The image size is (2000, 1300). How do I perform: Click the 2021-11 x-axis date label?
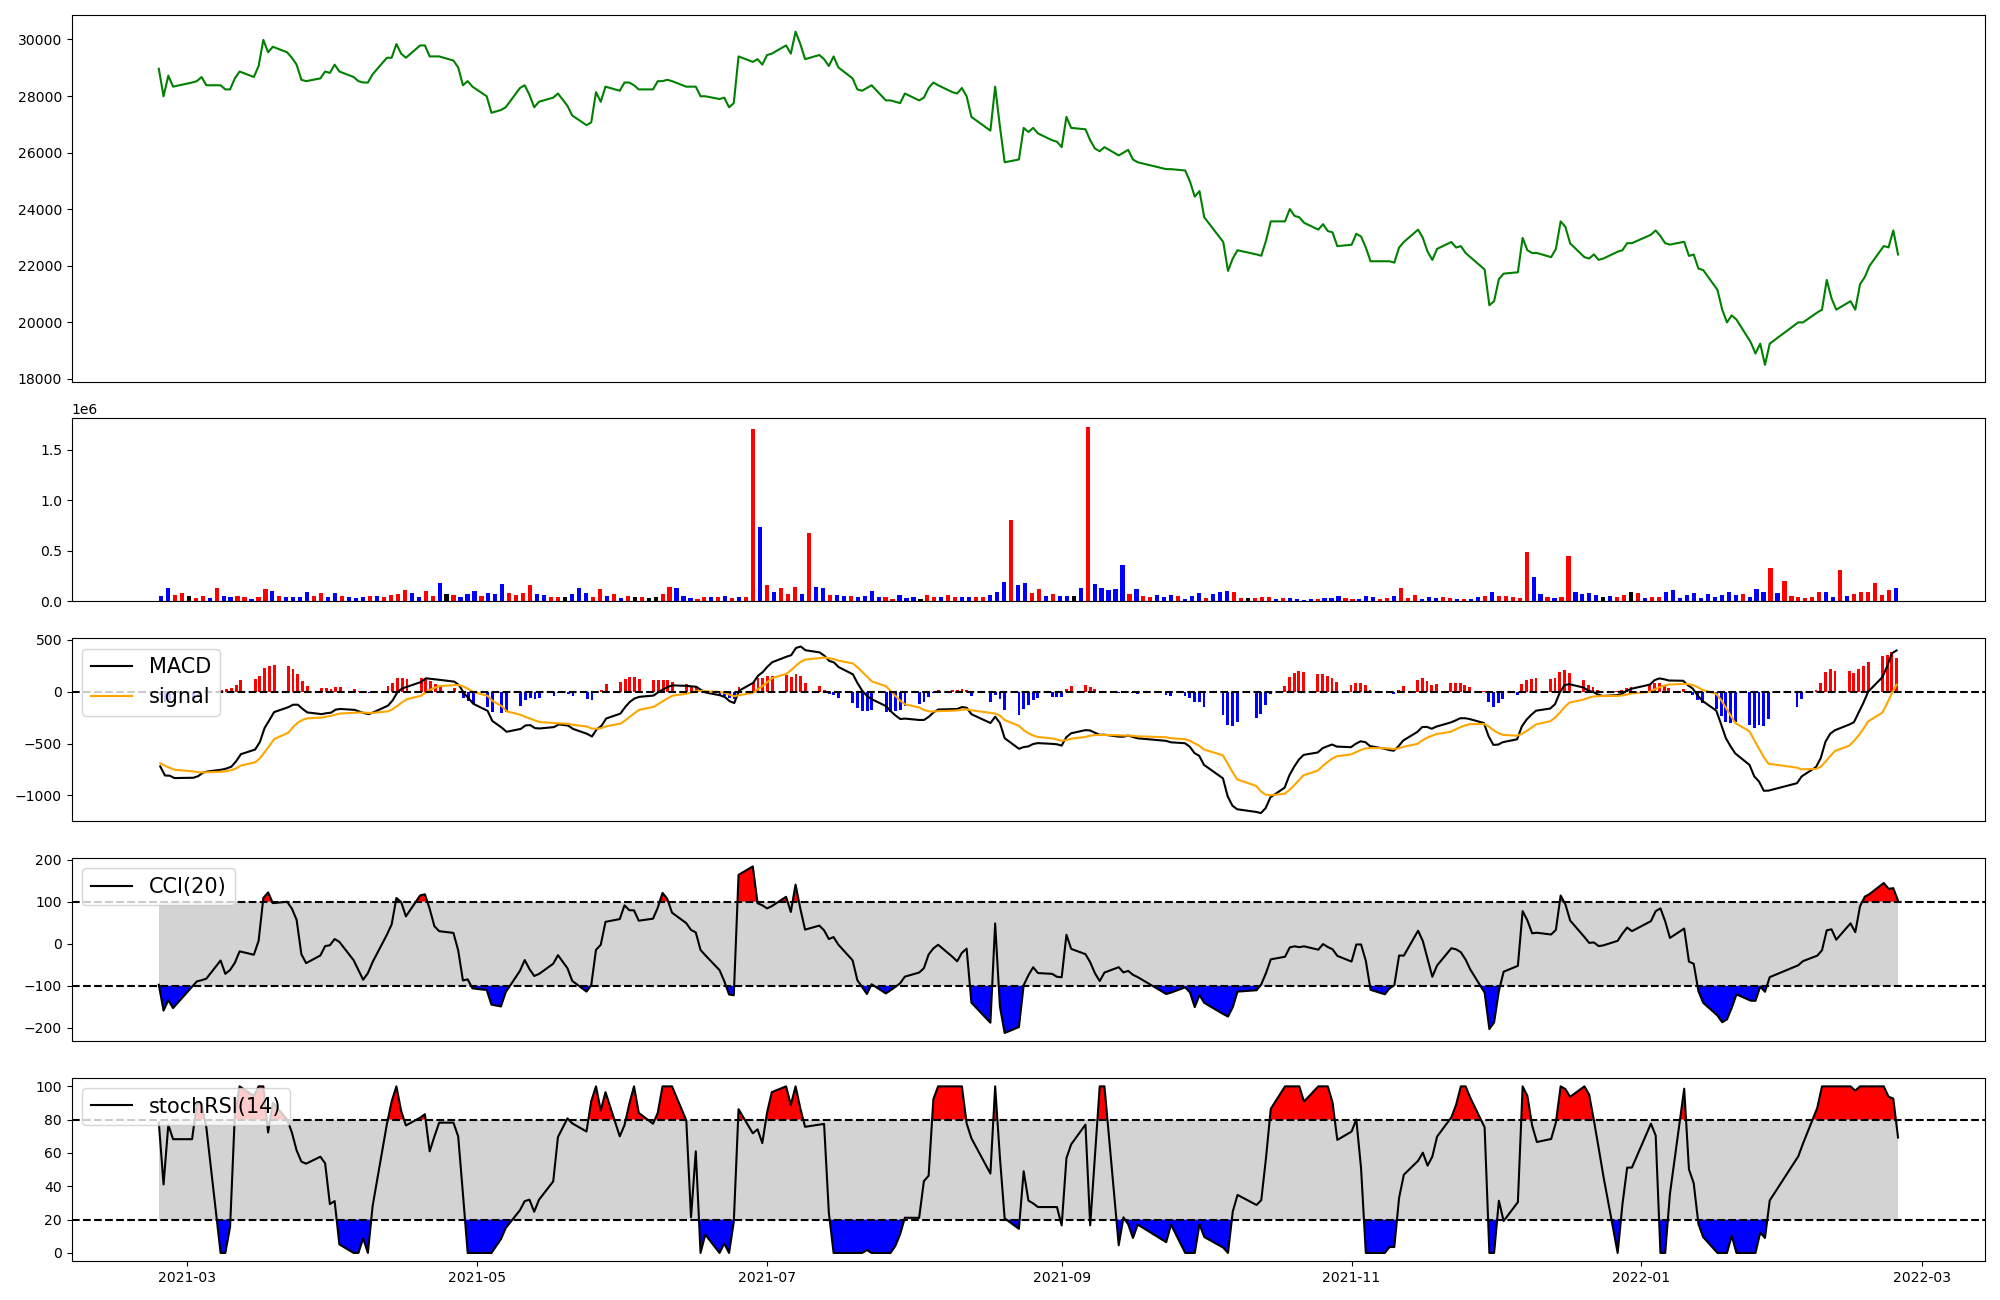pyautogui.click(x=1351, y=1277)
